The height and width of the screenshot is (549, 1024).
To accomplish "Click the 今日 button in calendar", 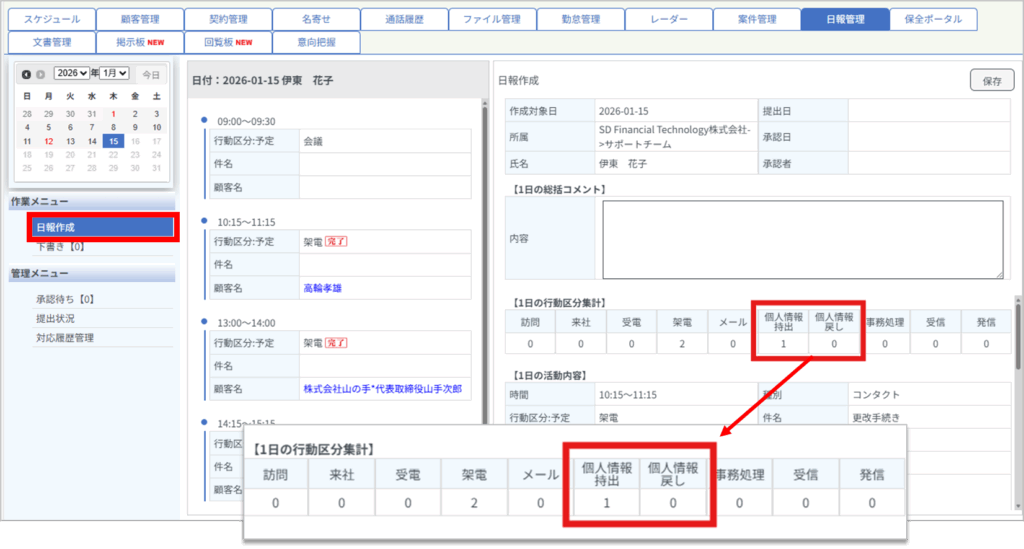I will [x=150, y=74].
